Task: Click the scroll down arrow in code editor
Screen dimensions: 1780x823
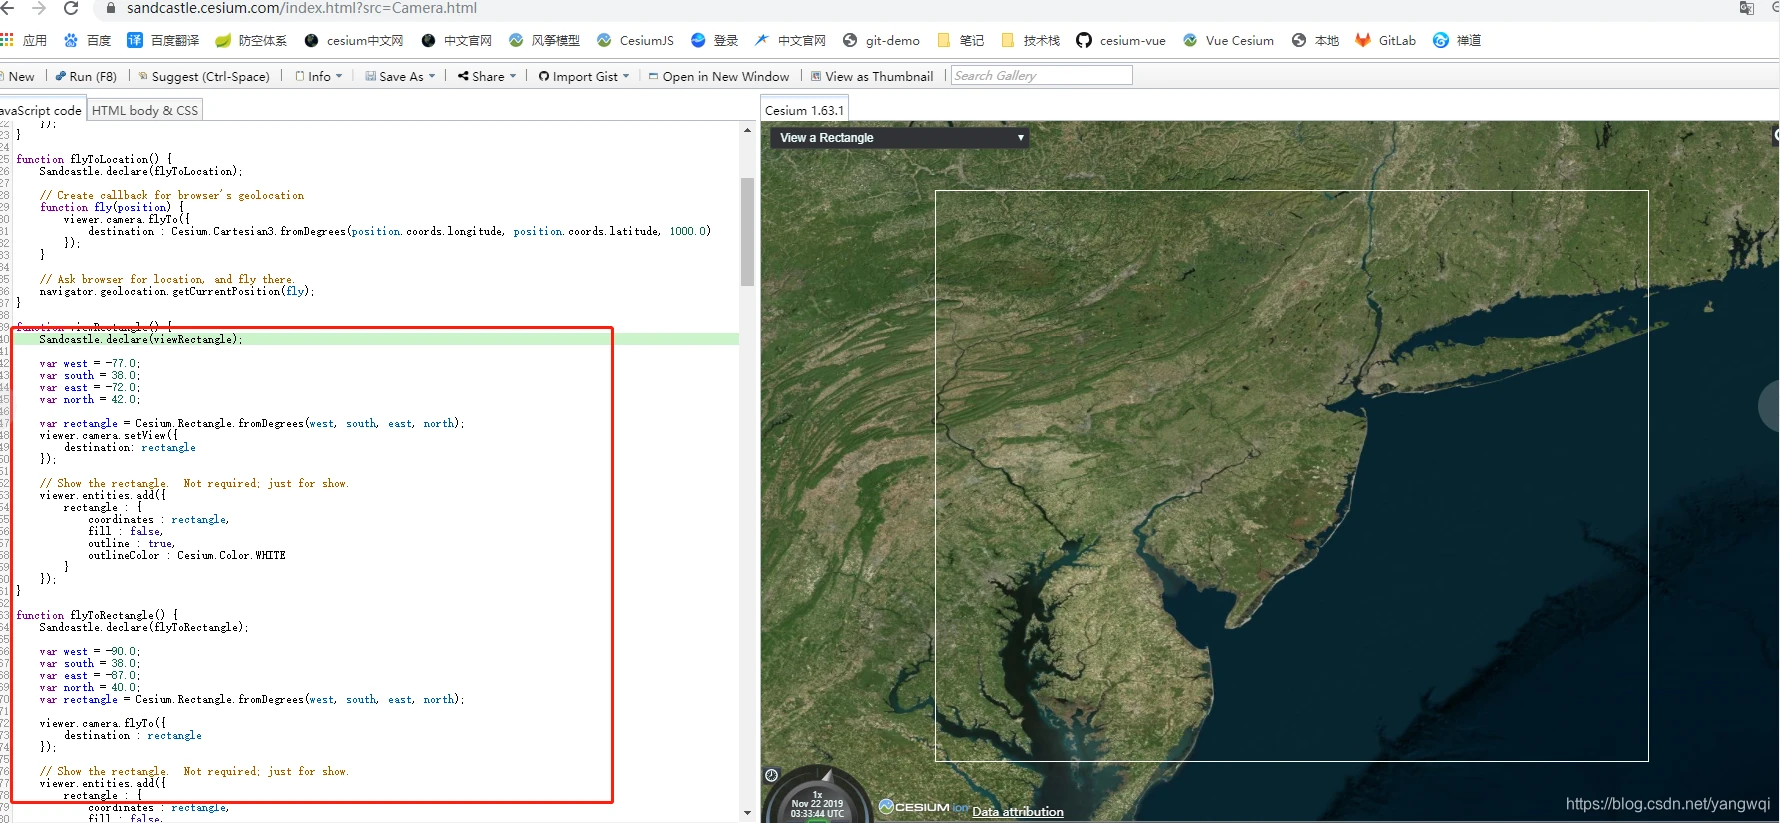Action: (x=747, y=813)
